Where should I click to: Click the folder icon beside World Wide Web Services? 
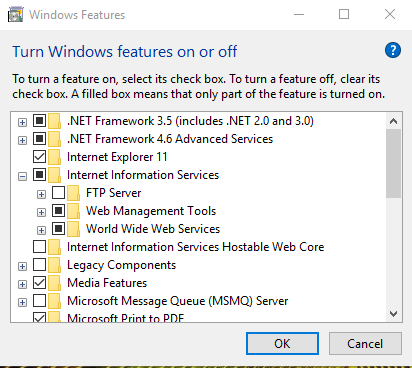(x=74, y=229)
